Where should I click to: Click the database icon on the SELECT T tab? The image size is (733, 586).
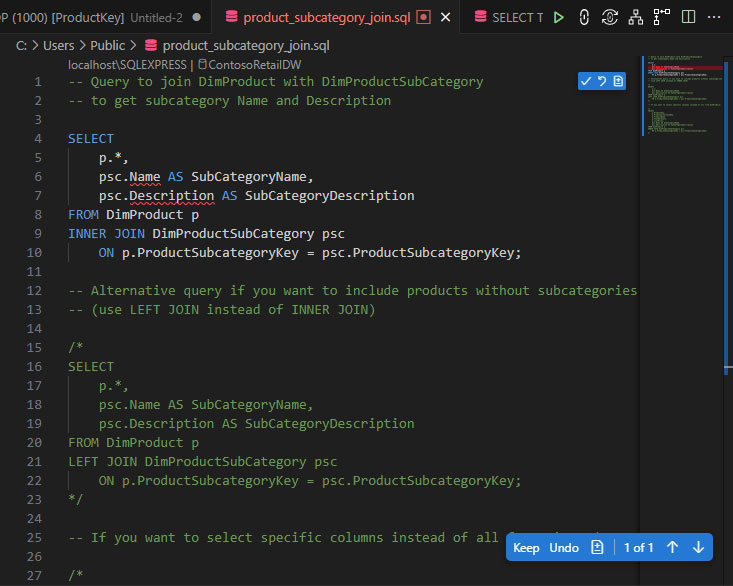pos(480,17)
